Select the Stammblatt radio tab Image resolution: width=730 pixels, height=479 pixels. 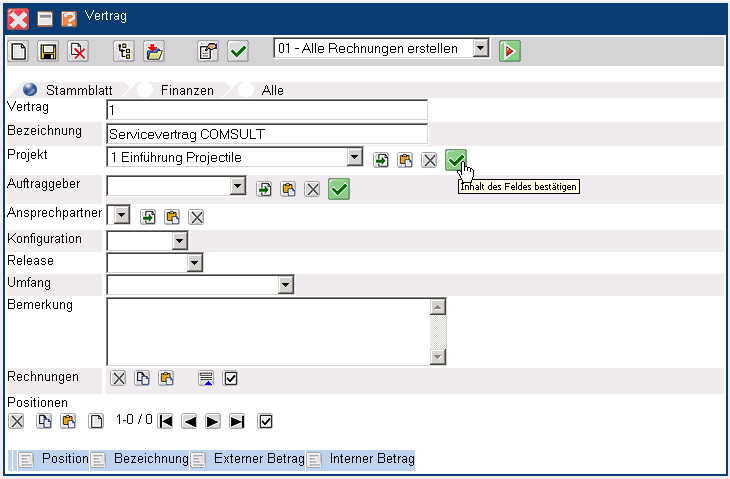coord(30,89)
